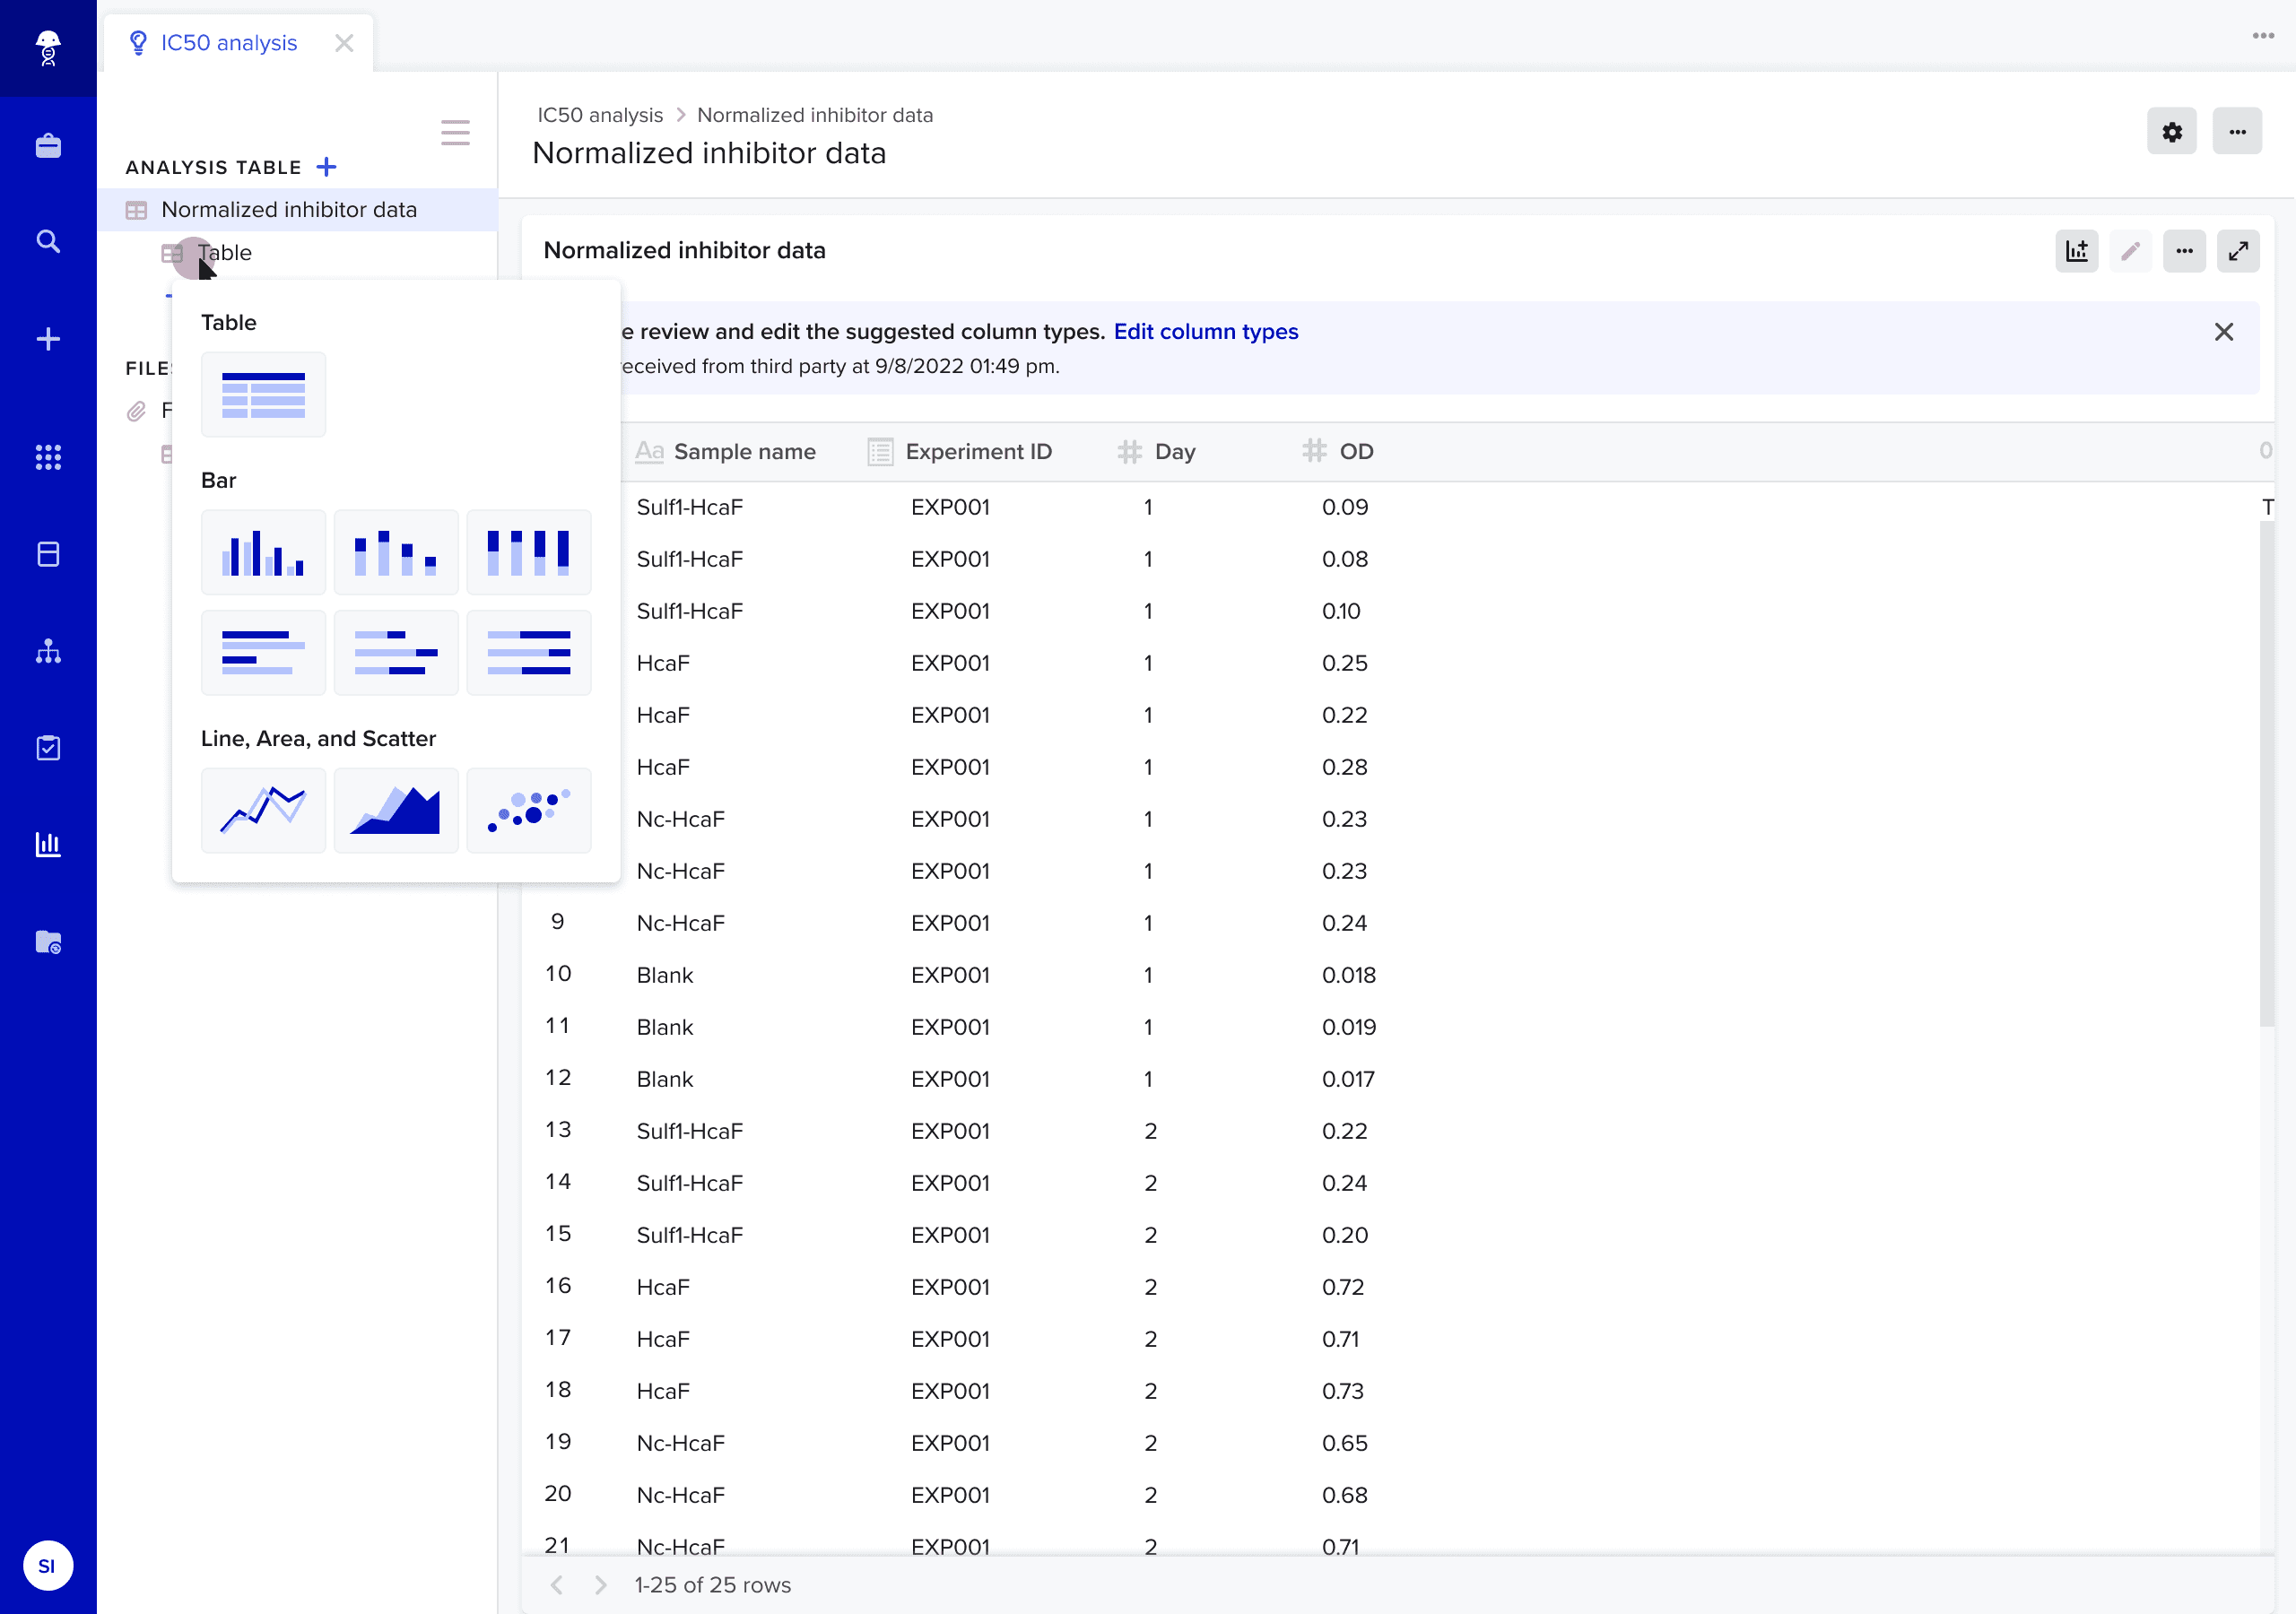
Task: Collapse the side panel with hamburger icon
Action: pos(455,132)
